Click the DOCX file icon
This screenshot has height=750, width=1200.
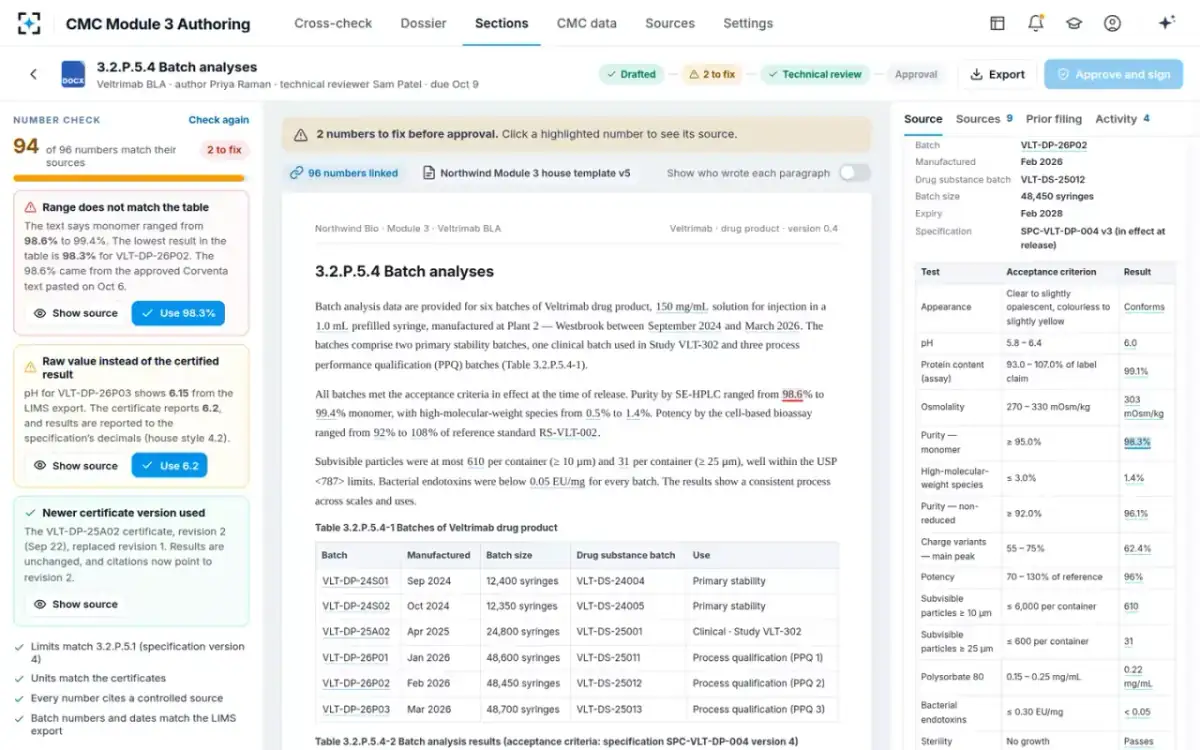[73, 75]
